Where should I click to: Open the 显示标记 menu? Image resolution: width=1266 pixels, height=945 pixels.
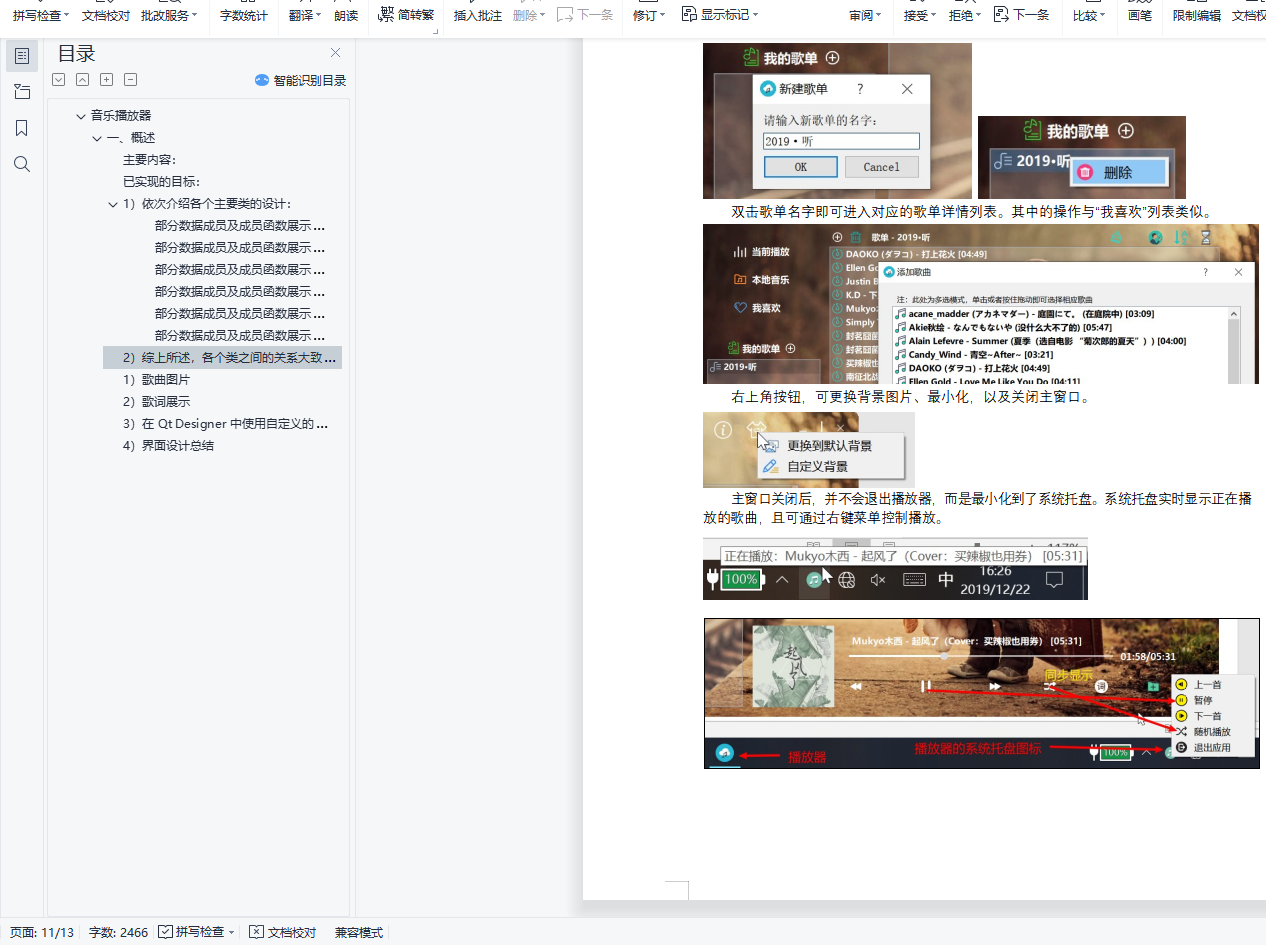pyautogui.click(x=720, y=15)
